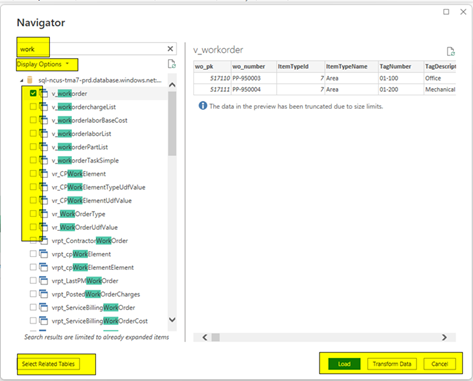Click the cell PP-950003
This screenshot has height=381, width=473.
click(x=253, y=78)
